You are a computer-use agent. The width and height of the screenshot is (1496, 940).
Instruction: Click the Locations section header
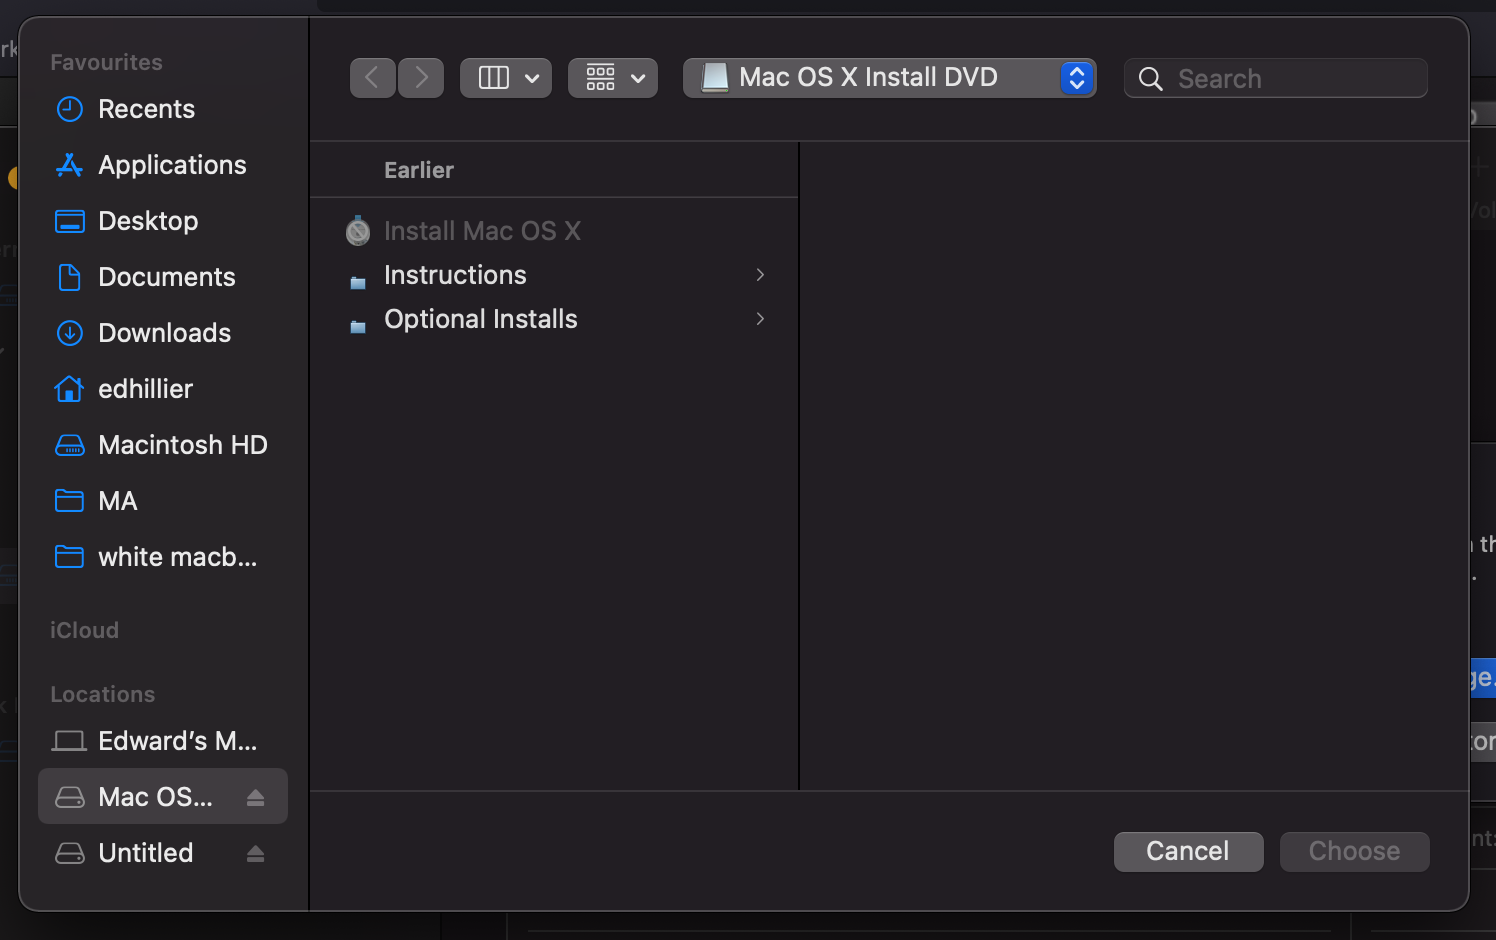click(x=102, y=694)
